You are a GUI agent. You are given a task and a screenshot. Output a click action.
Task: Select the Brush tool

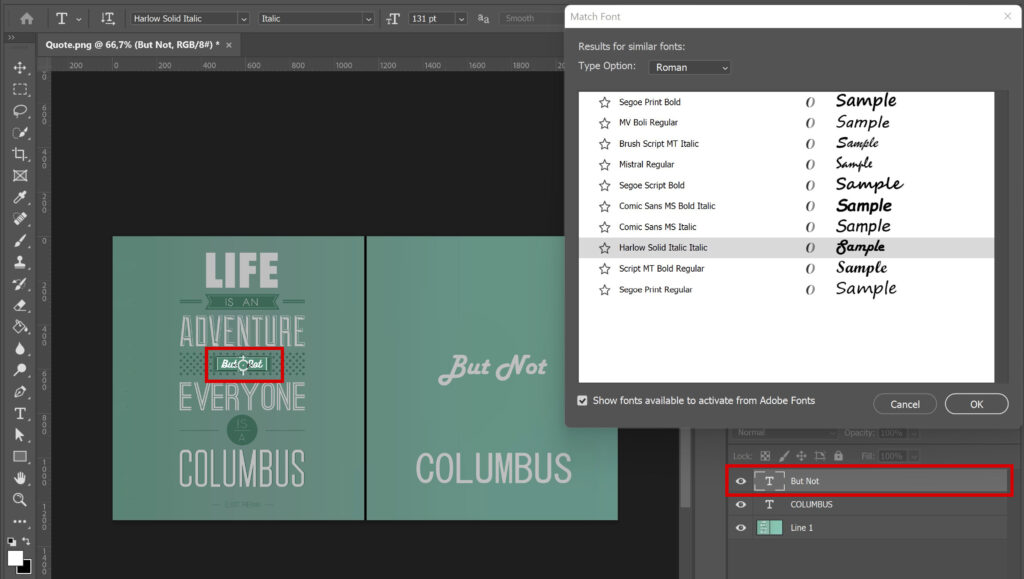[x=20, y=240]
